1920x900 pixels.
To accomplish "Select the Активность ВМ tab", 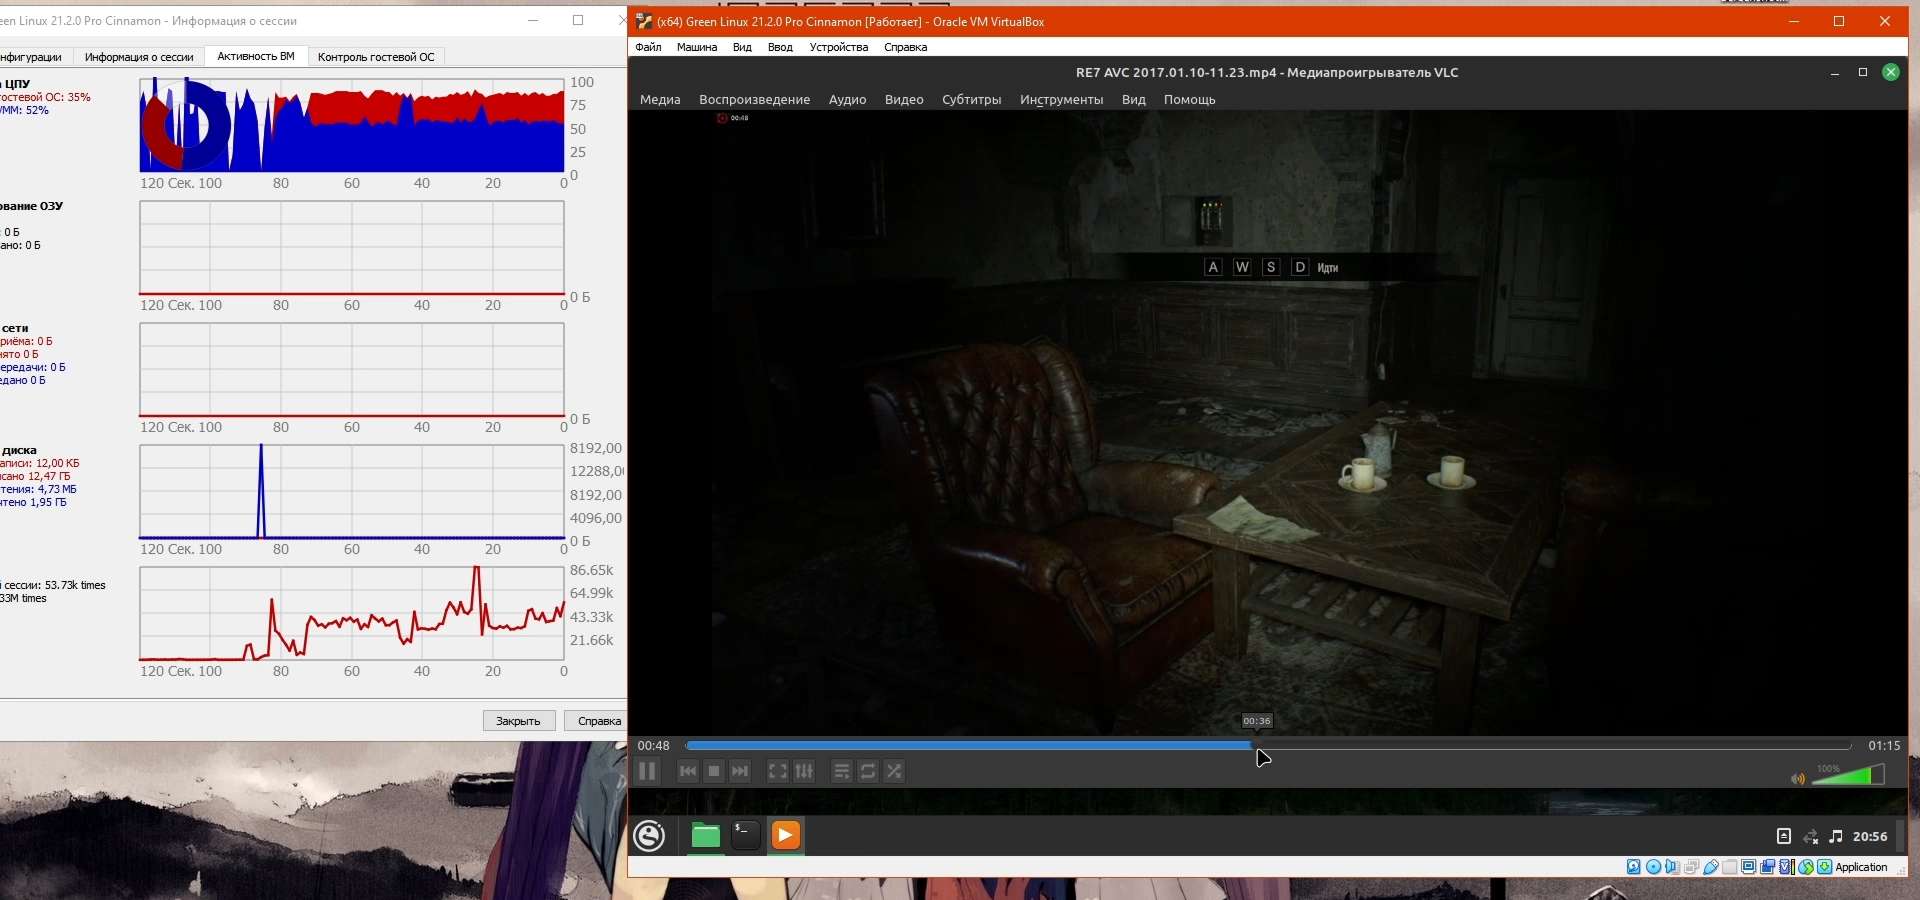I will (x=256, y=57).
